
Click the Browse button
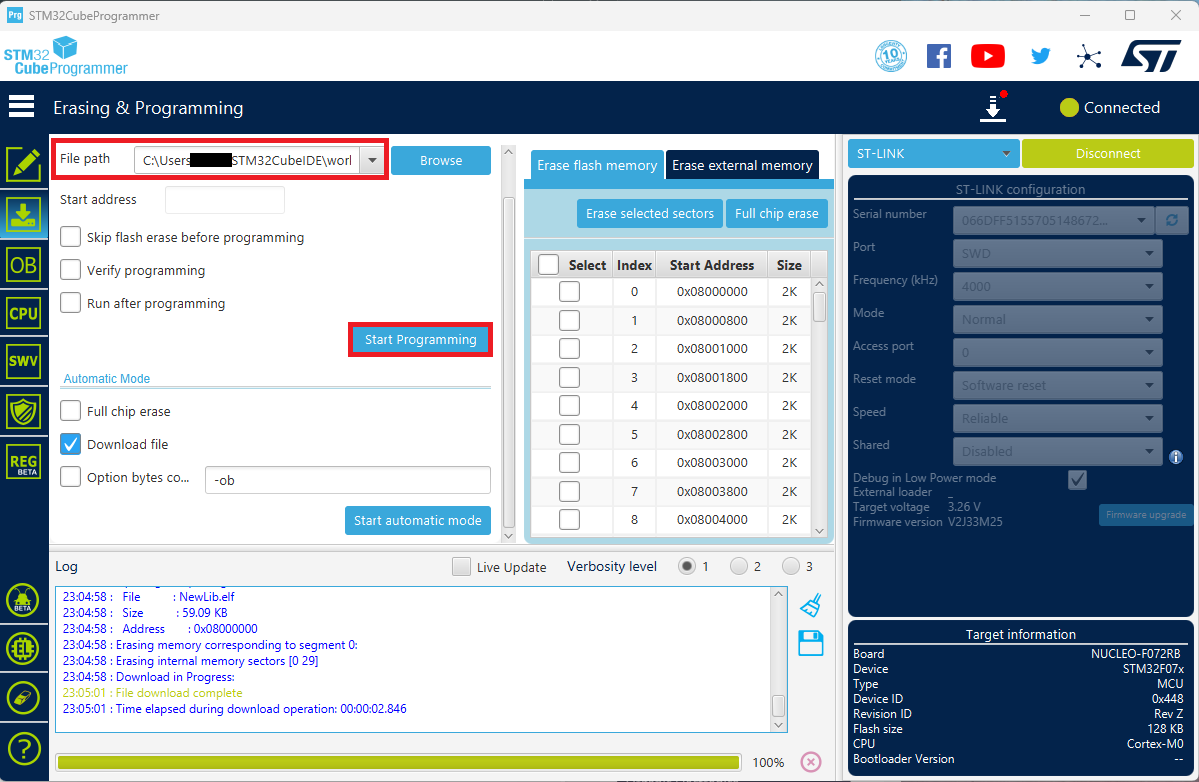click(x=440, y=161)
